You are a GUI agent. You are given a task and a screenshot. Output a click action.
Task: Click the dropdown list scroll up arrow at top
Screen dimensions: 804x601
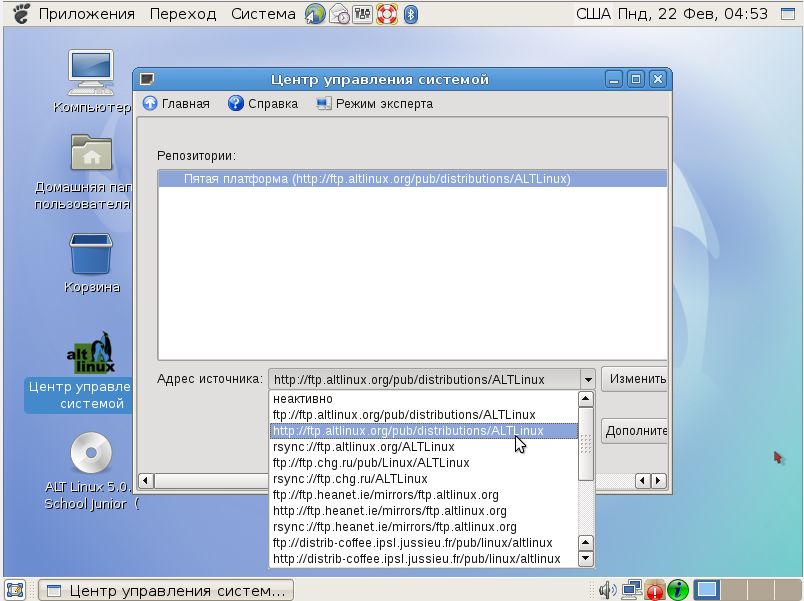pos(586,399)
